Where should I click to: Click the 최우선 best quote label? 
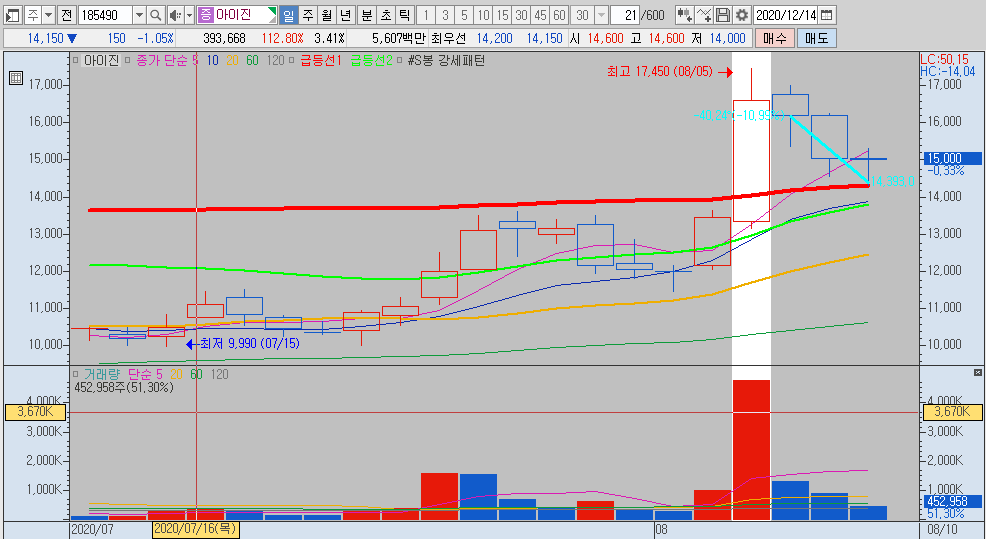pyautogui.click(x=448, y=38)
